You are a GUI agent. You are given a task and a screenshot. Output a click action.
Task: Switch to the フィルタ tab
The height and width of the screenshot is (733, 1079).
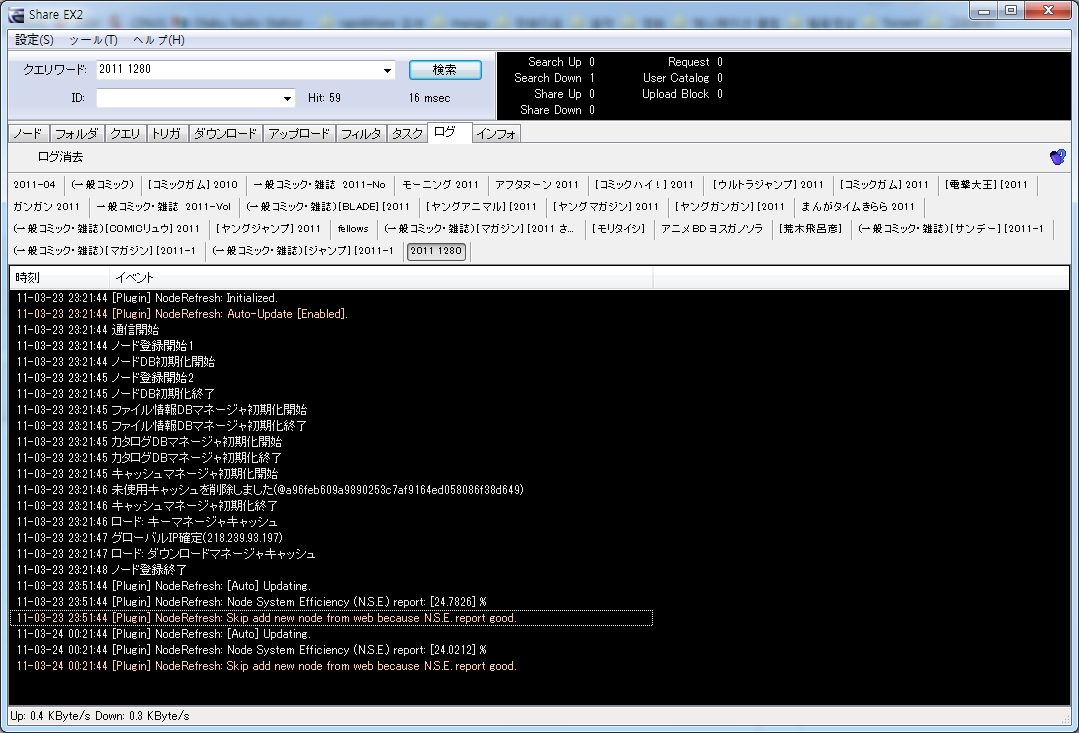[361, 134]
